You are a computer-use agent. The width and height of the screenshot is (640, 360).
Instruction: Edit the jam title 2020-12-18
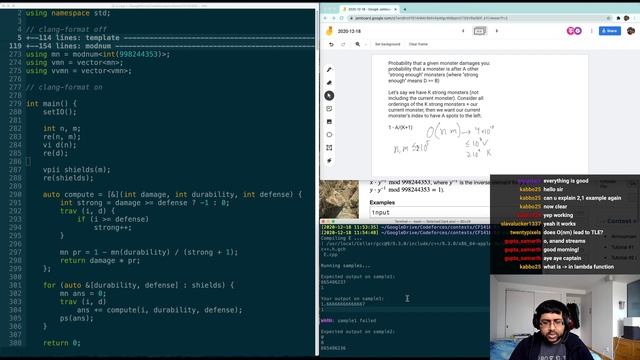tap(349, 31)
